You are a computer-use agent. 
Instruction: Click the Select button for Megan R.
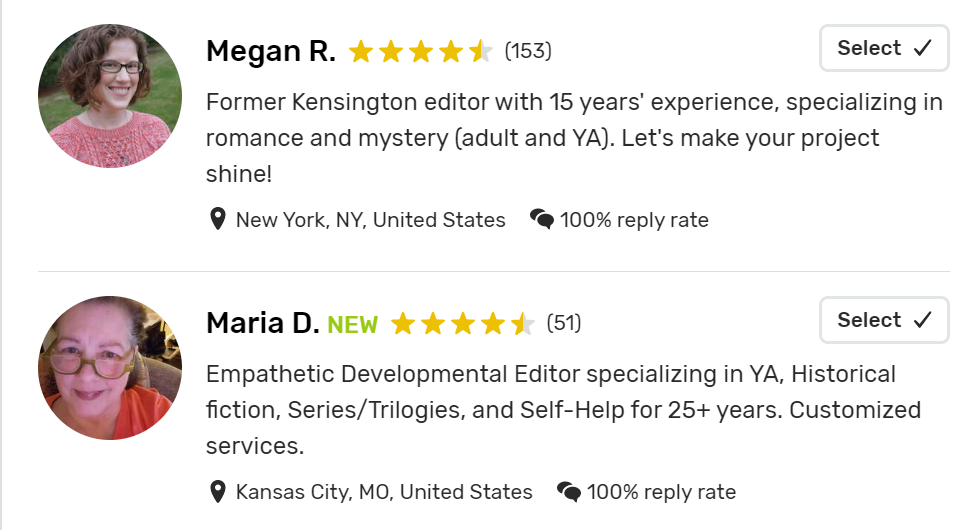(884, 48)
